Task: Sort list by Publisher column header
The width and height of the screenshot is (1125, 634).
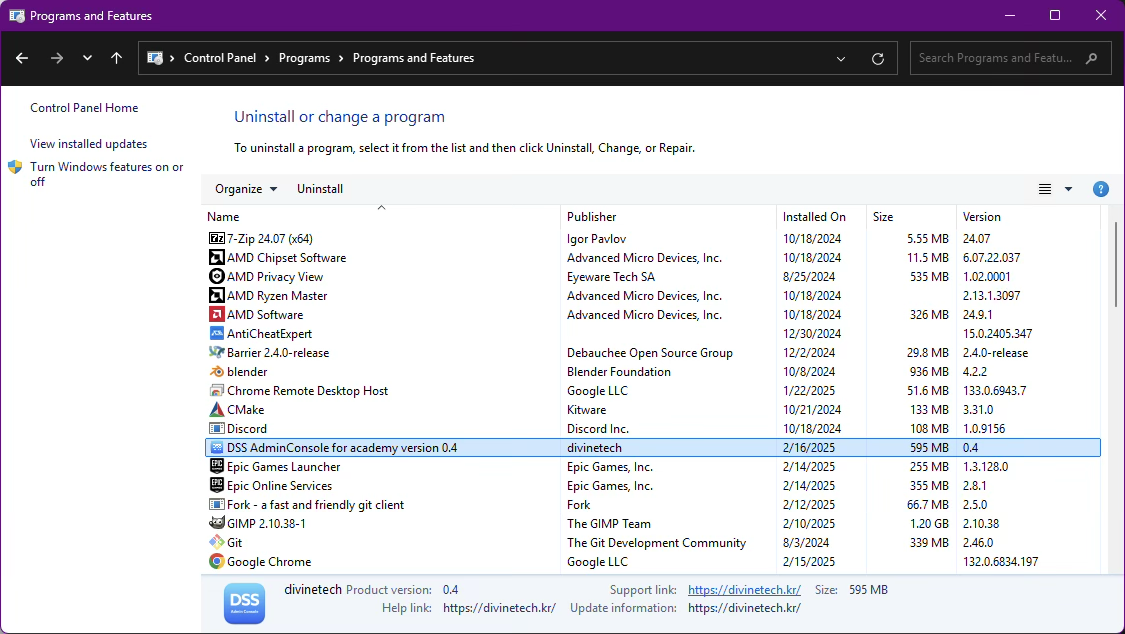Action: click(592, 217)
